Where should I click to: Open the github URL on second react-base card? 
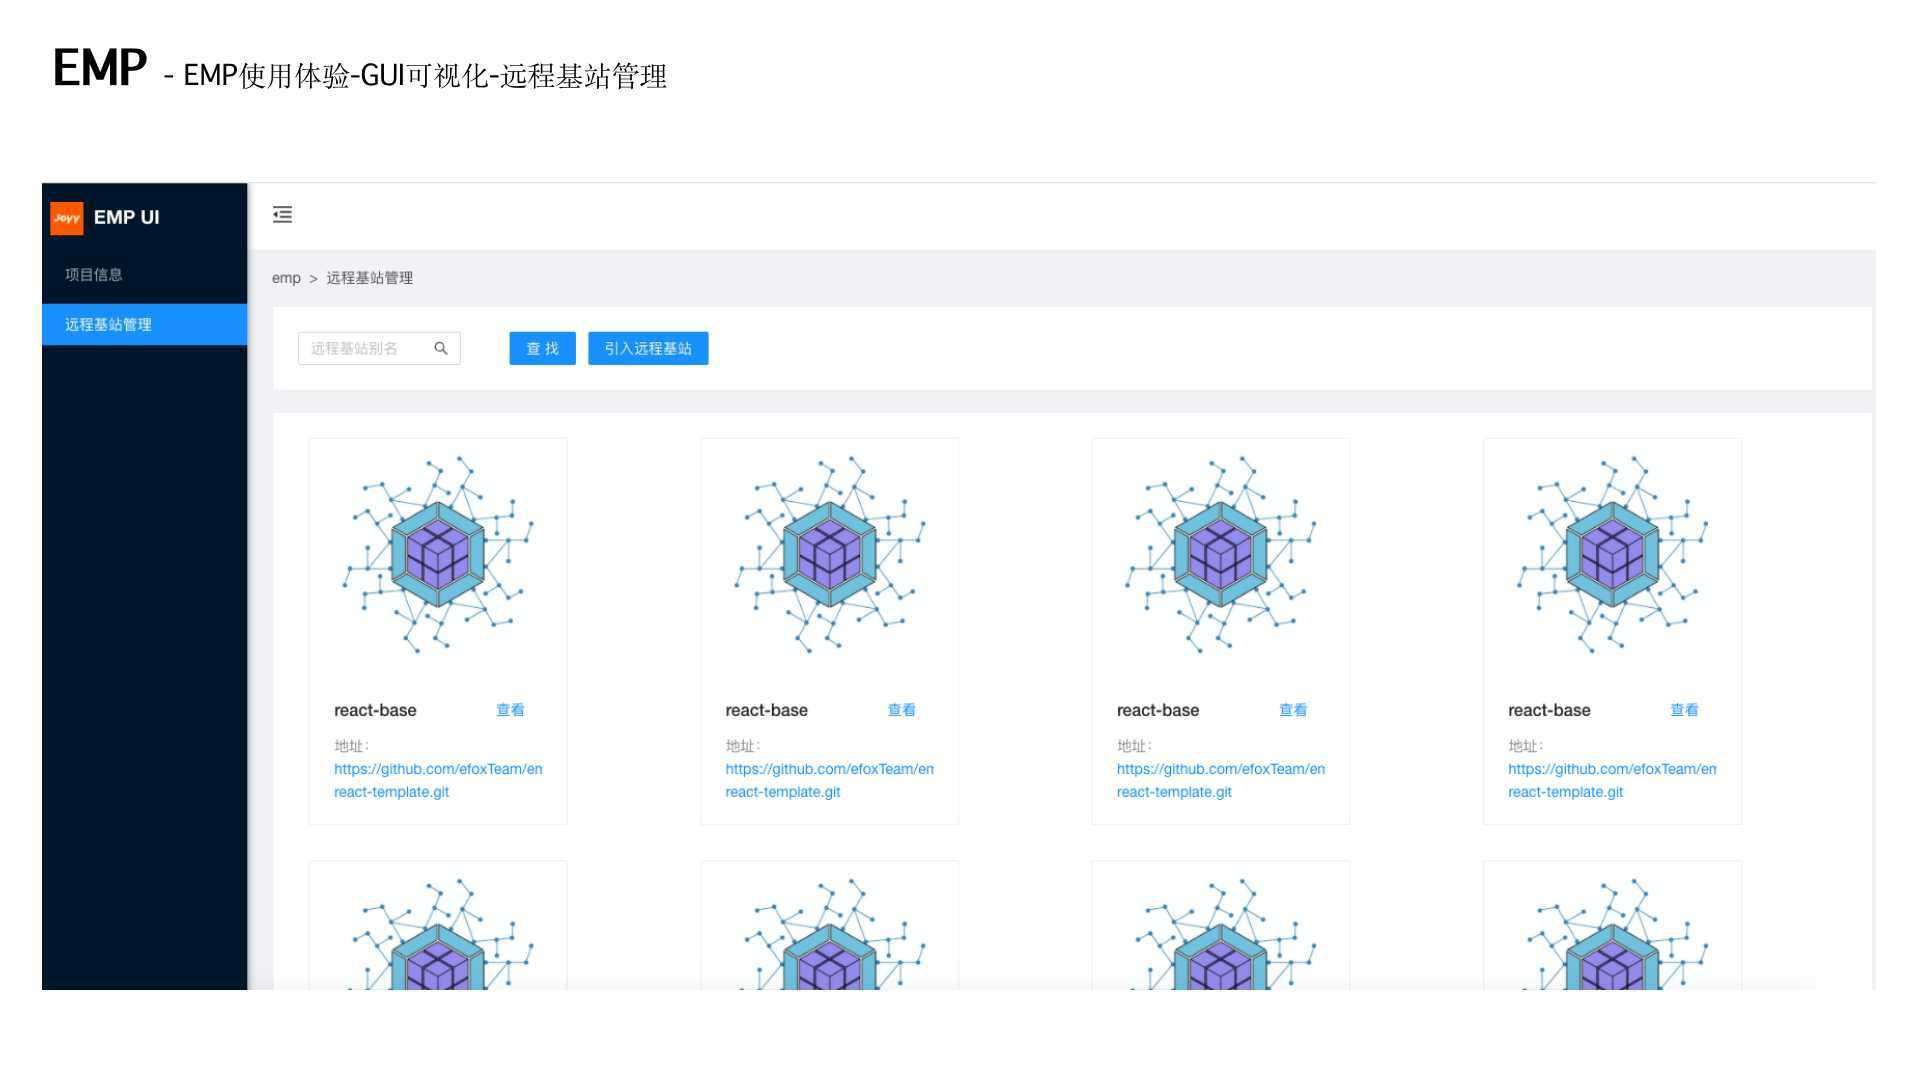click(829, 780)
